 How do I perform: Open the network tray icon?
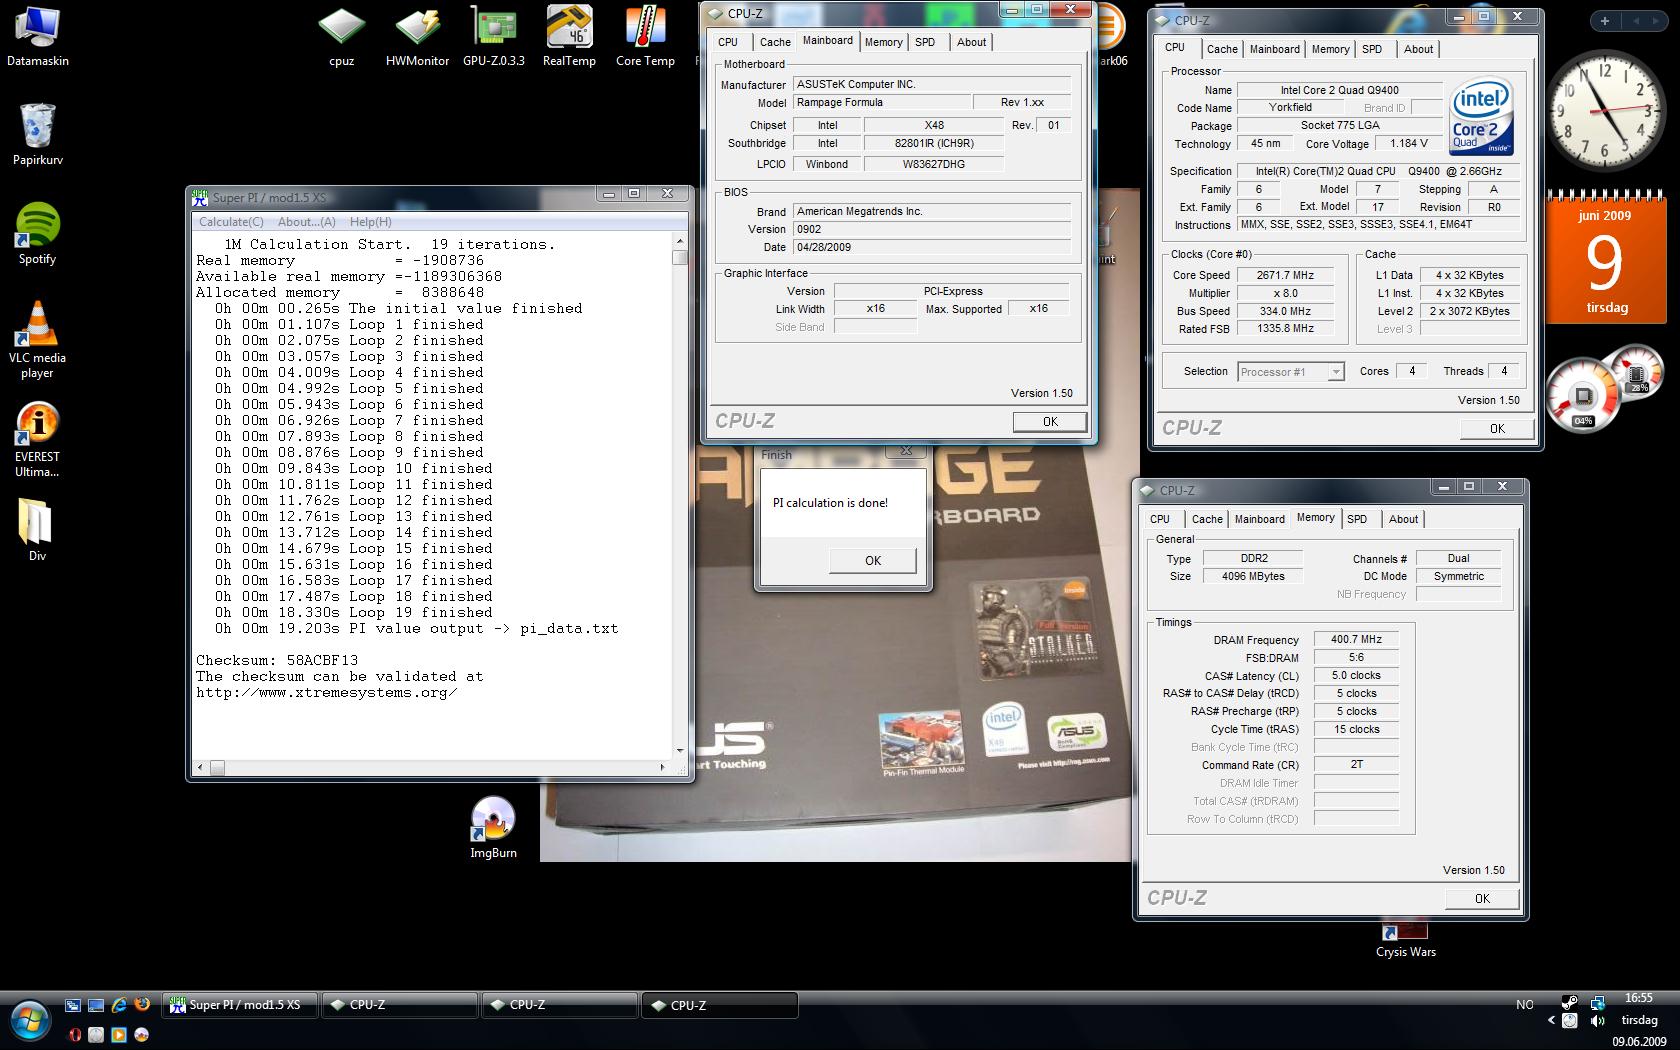(x=1597, y=1002)
